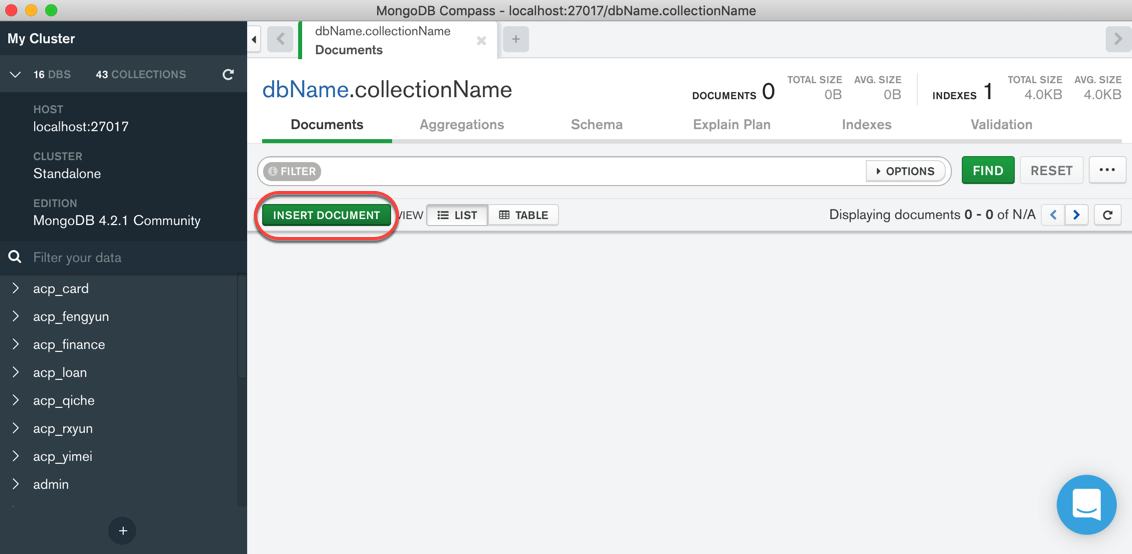Expand the acp_qiche database
Screen dimensions: 1132x554
pyautogui.click(x=15, y=401)
